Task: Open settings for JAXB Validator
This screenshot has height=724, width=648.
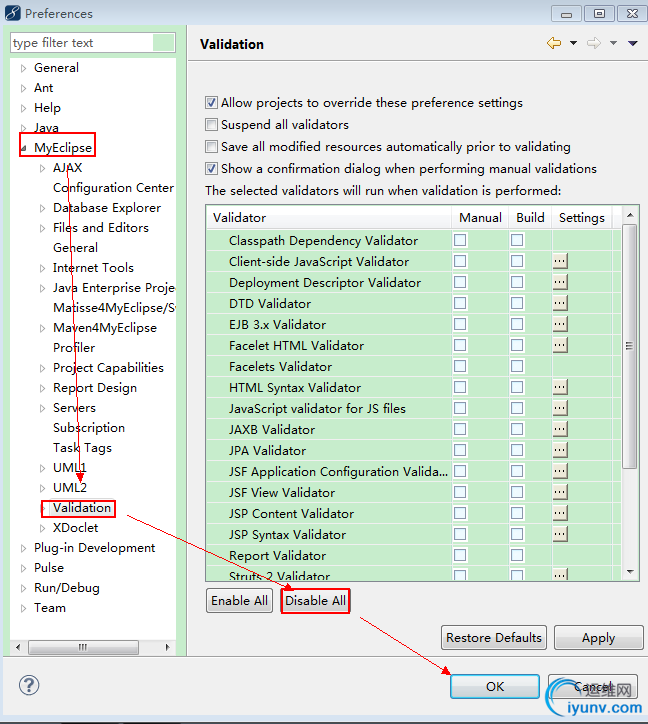Action: 560,429
